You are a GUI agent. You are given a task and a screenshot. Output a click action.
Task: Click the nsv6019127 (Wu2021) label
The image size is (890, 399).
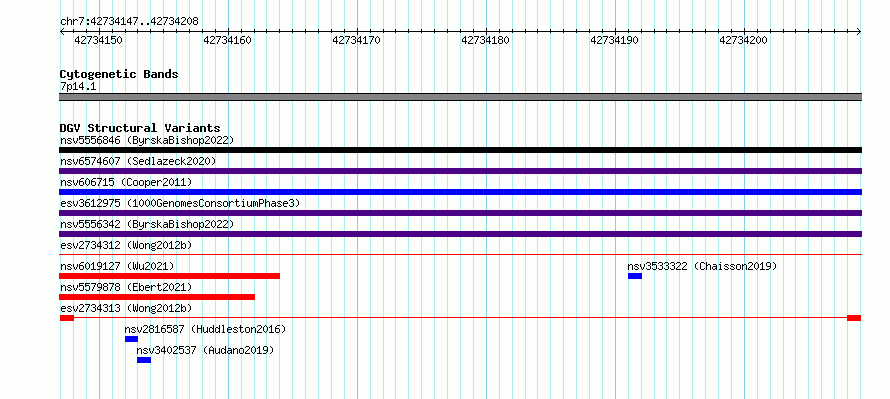117,266
